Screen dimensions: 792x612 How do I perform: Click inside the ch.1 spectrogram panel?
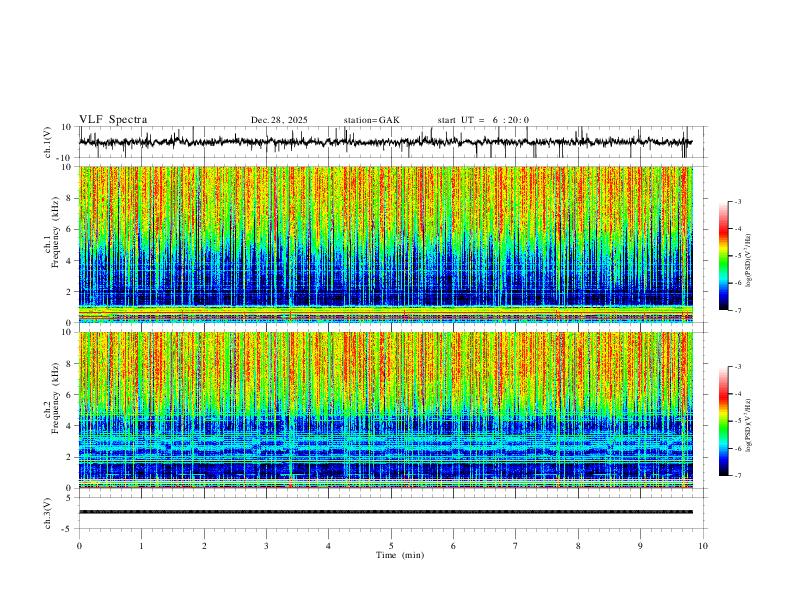point(385,244)
